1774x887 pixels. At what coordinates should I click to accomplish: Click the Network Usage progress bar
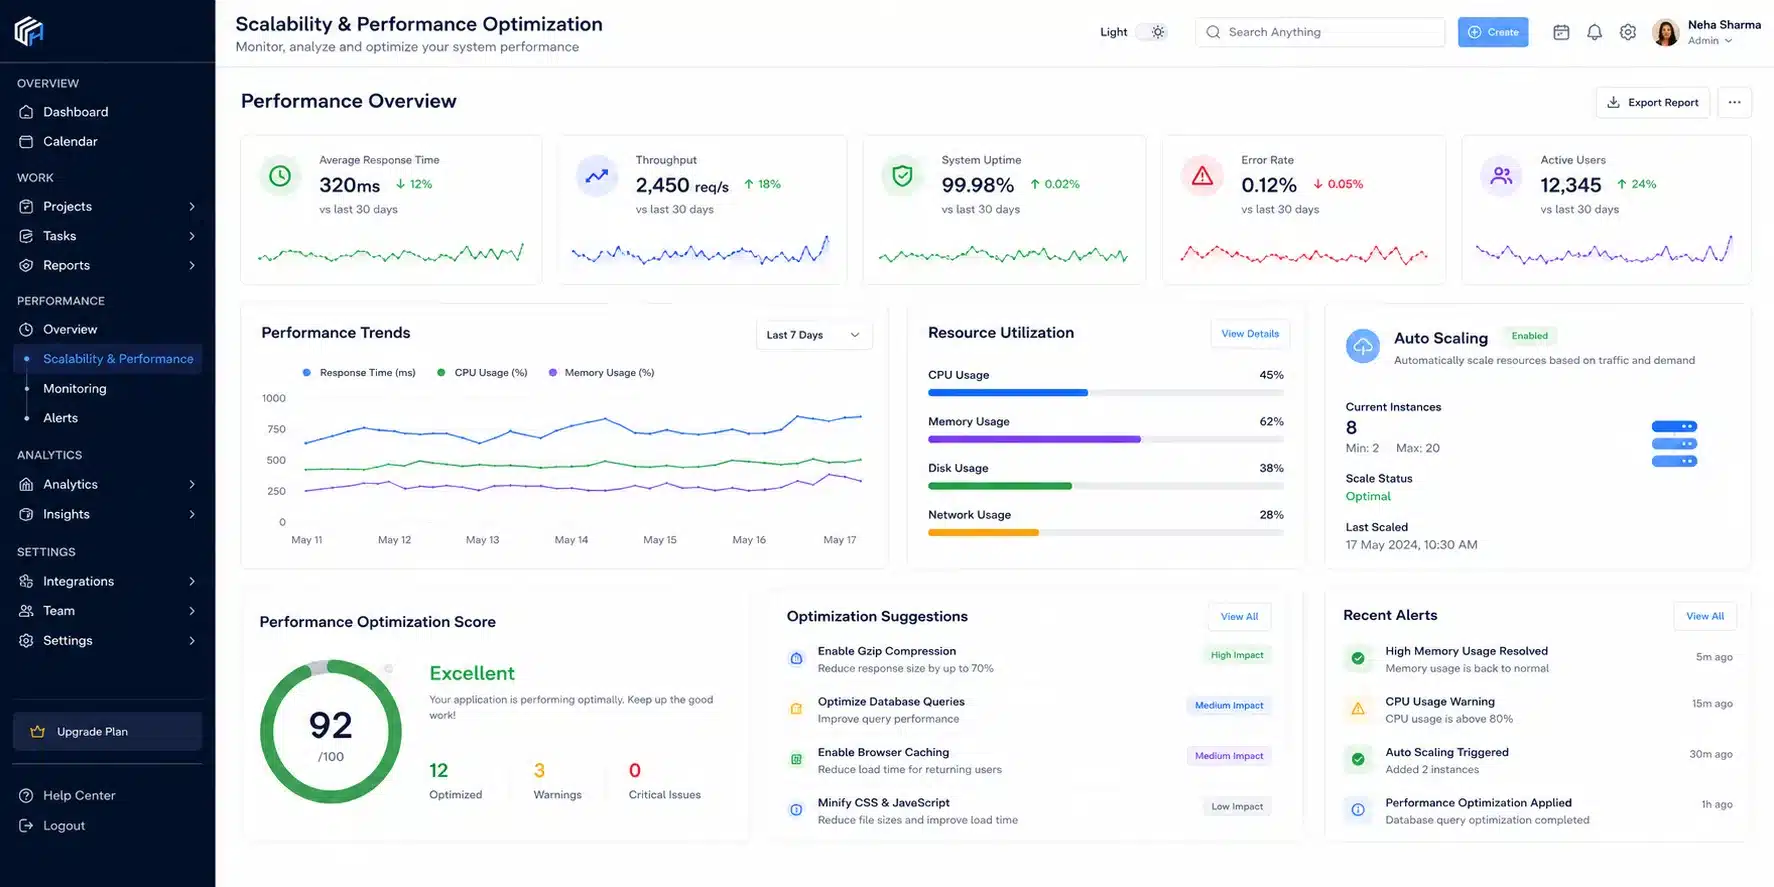pyautogui.click(x=1106, y=532)
